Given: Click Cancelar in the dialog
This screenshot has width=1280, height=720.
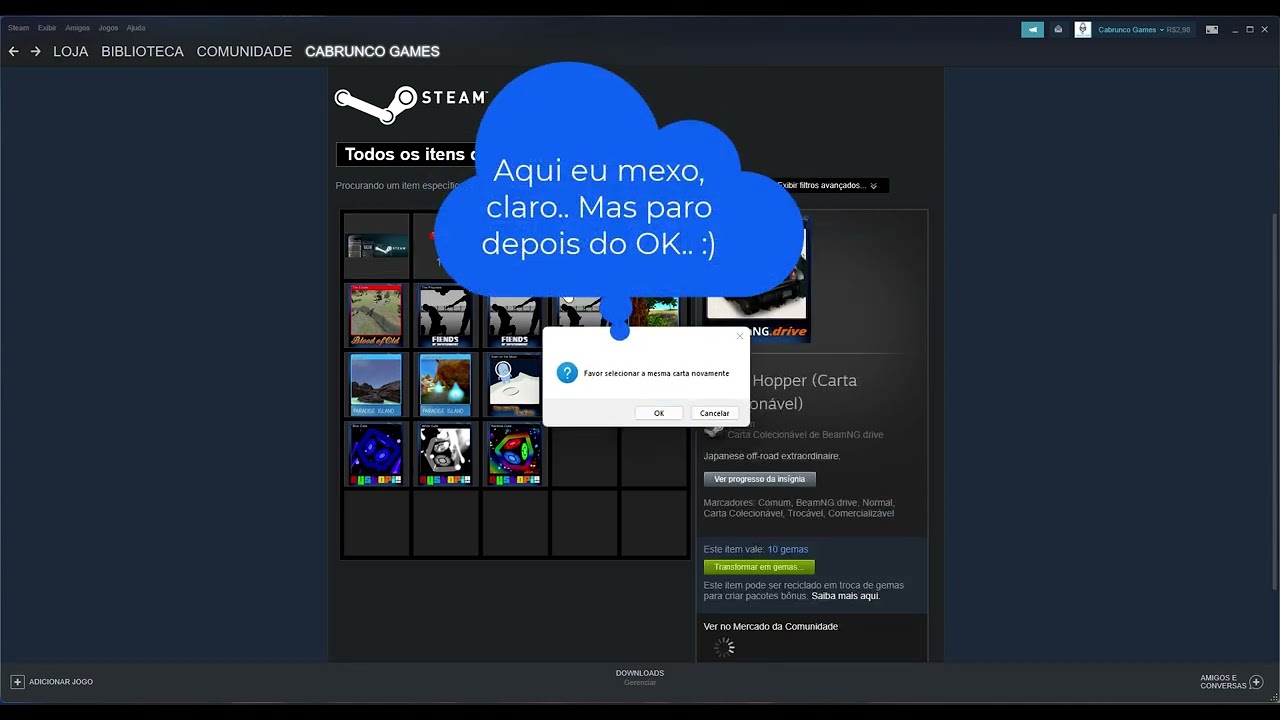Looking at the screenshot, I should pyautogui.click(x=714, y=413).
